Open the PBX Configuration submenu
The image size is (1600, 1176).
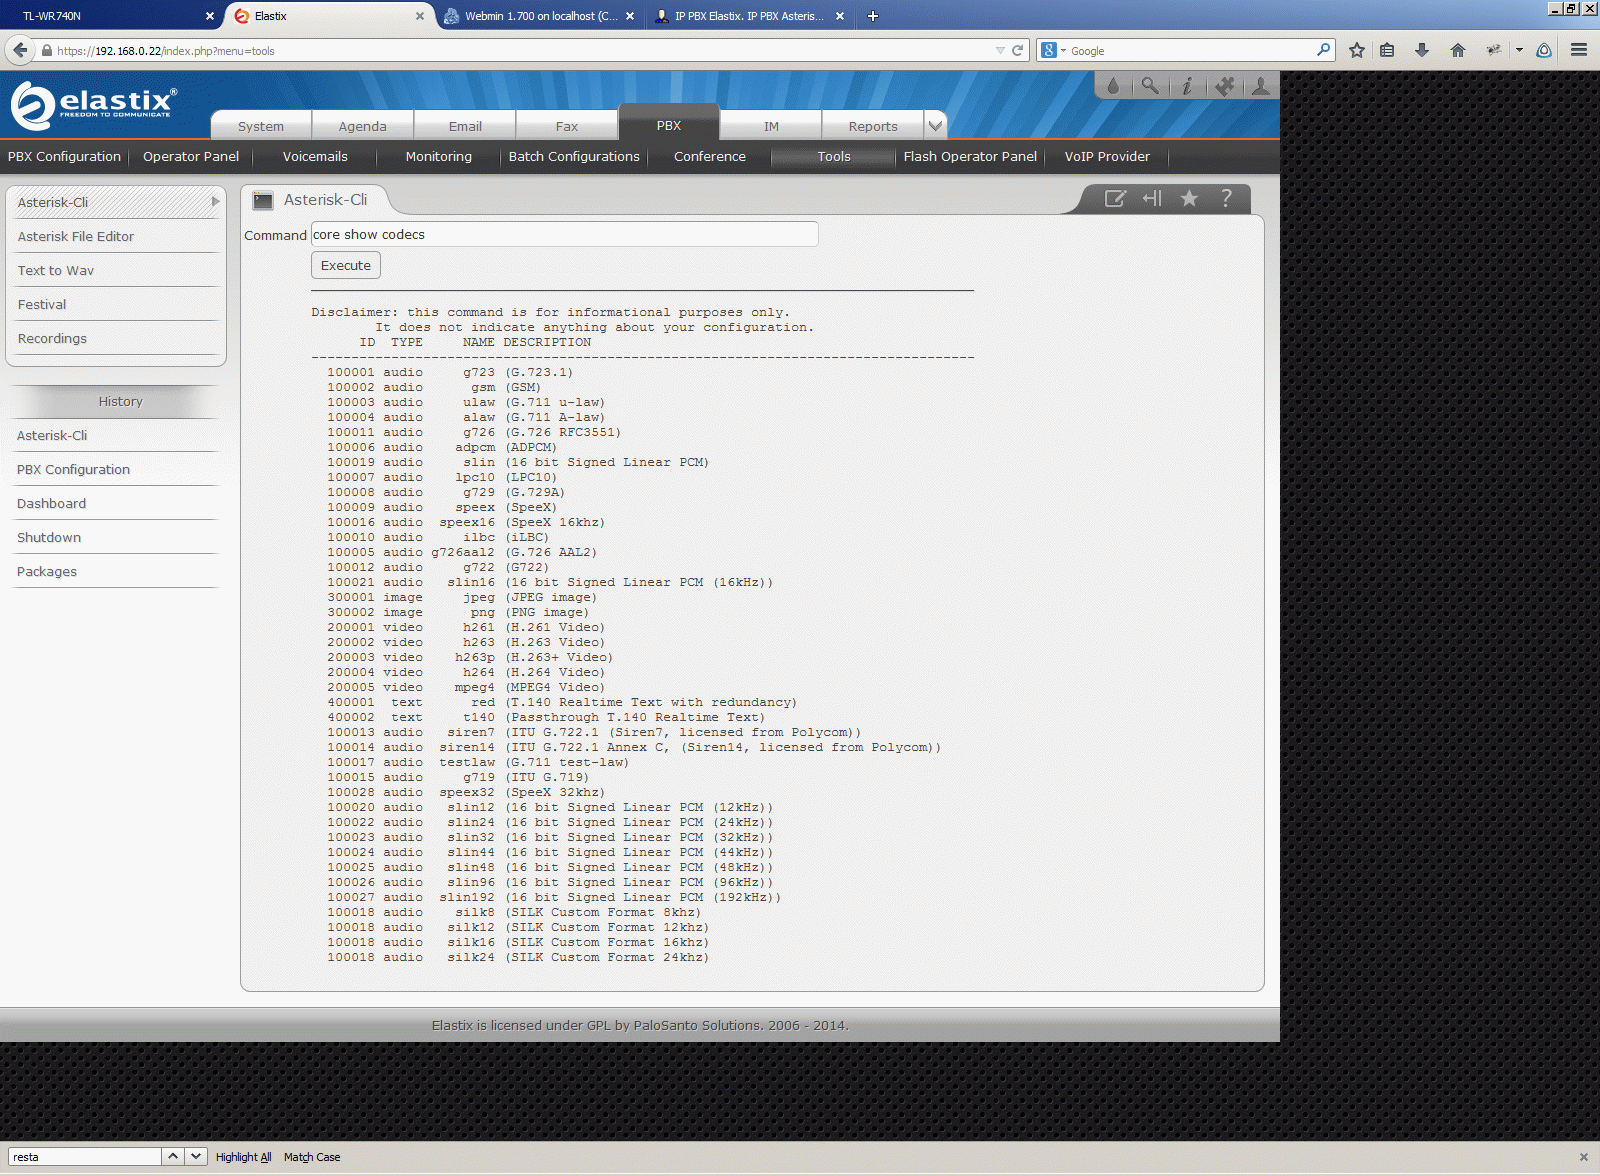click(64, 156)
